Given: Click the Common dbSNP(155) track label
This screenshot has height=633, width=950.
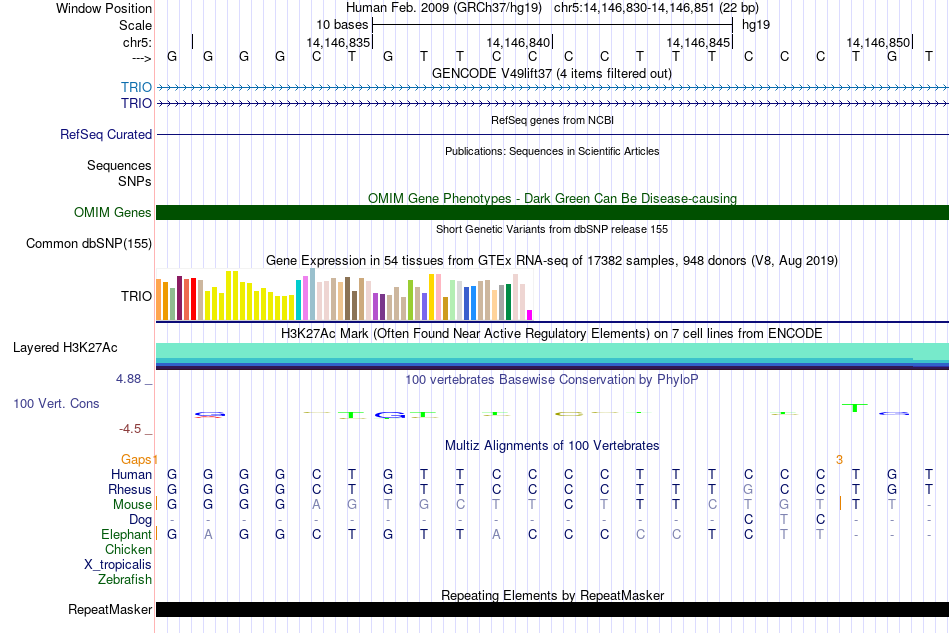Looking at the screenshot, I should pos(89,244).
